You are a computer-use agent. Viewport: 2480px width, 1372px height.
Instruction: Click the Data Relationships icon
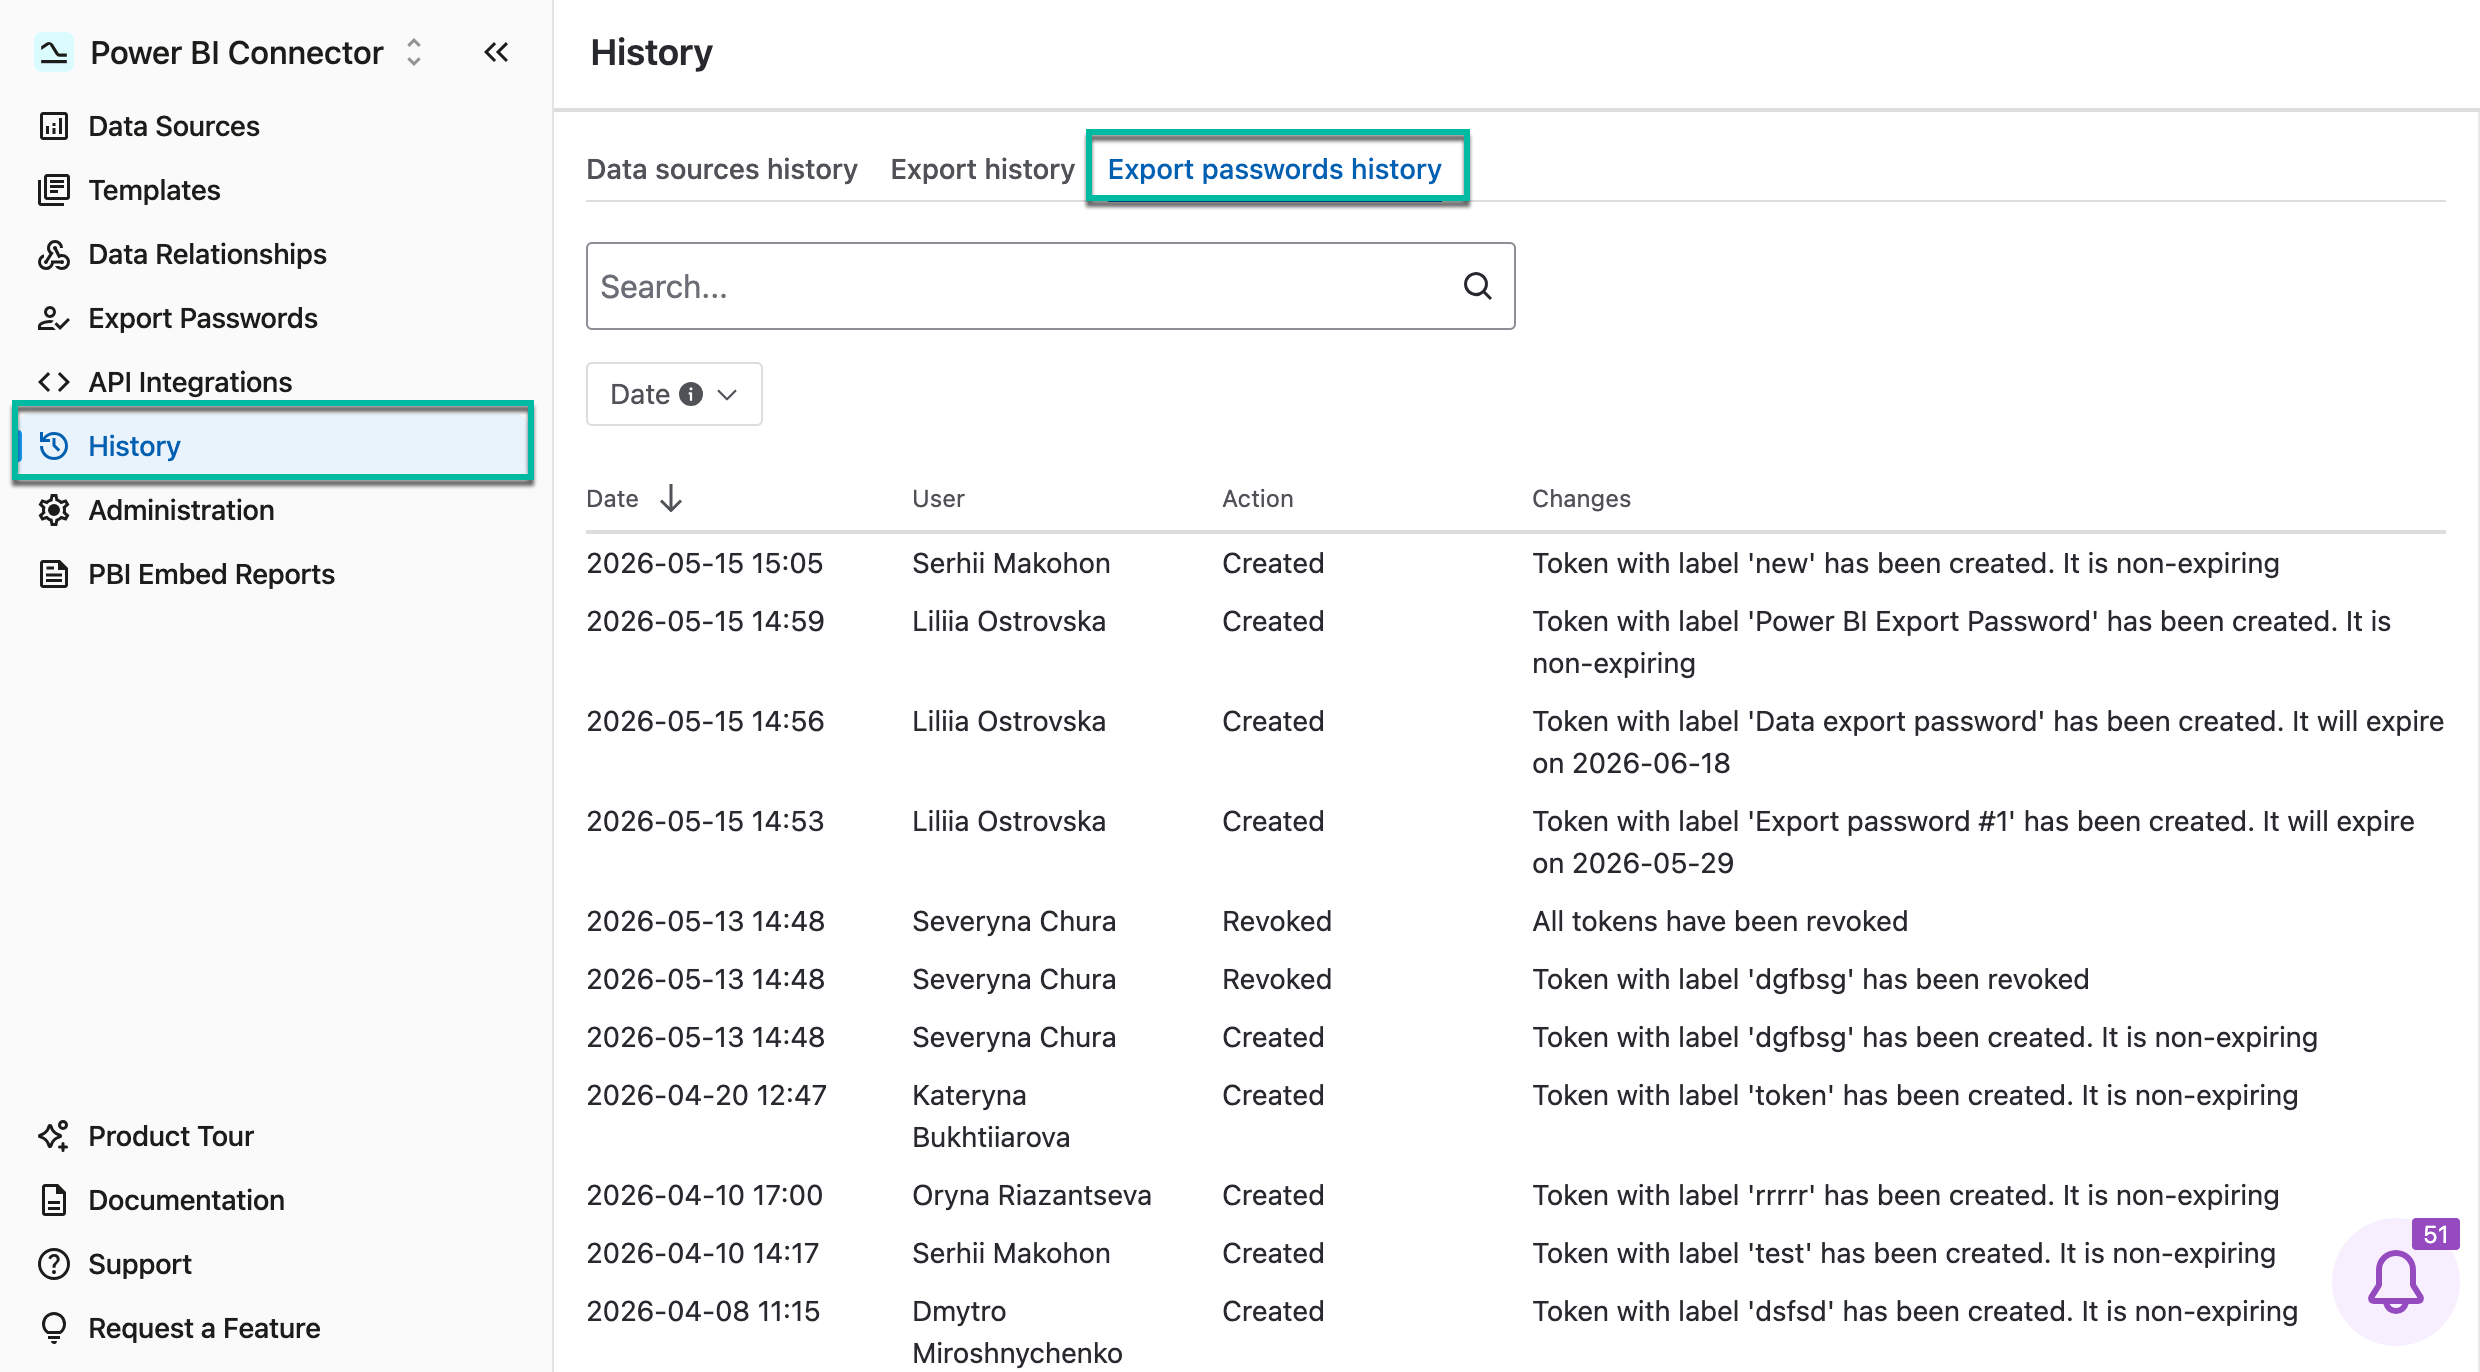point(54,254)
